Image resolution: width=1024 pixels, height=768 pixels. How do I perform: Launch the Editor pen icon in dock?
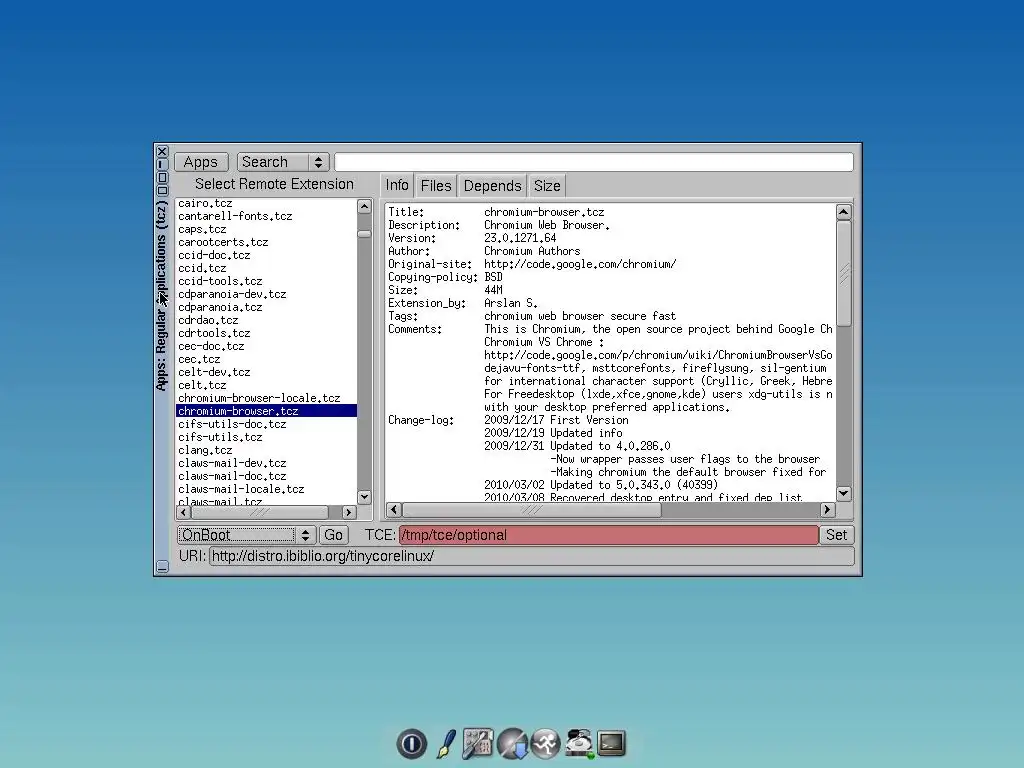pyautogui.click(x=446, y=744)
